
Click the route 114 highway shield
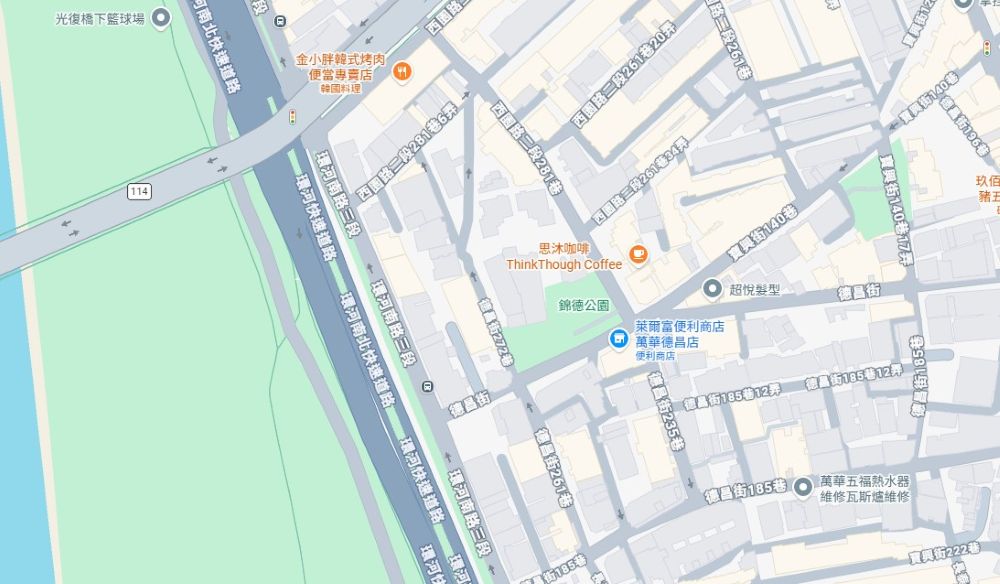(x=139, y=191)
